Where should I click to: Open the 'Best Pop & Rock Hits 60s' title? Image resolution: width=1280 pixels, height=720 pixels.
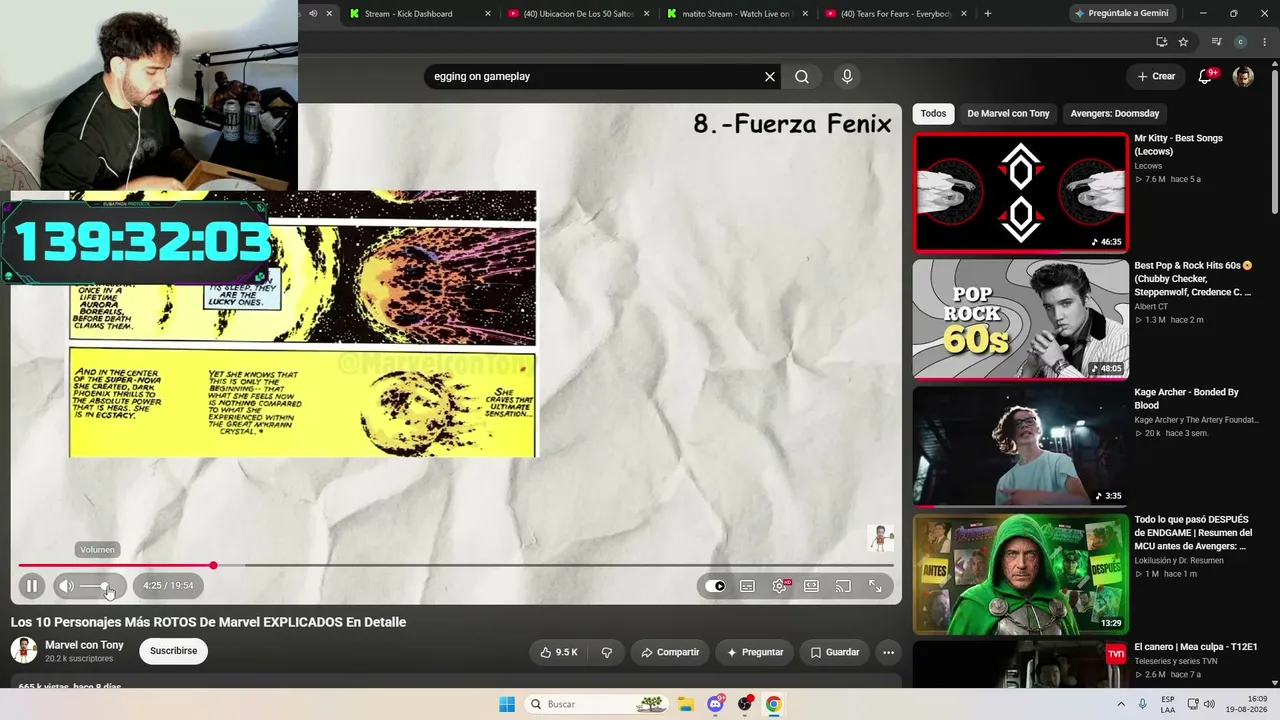1193,279
